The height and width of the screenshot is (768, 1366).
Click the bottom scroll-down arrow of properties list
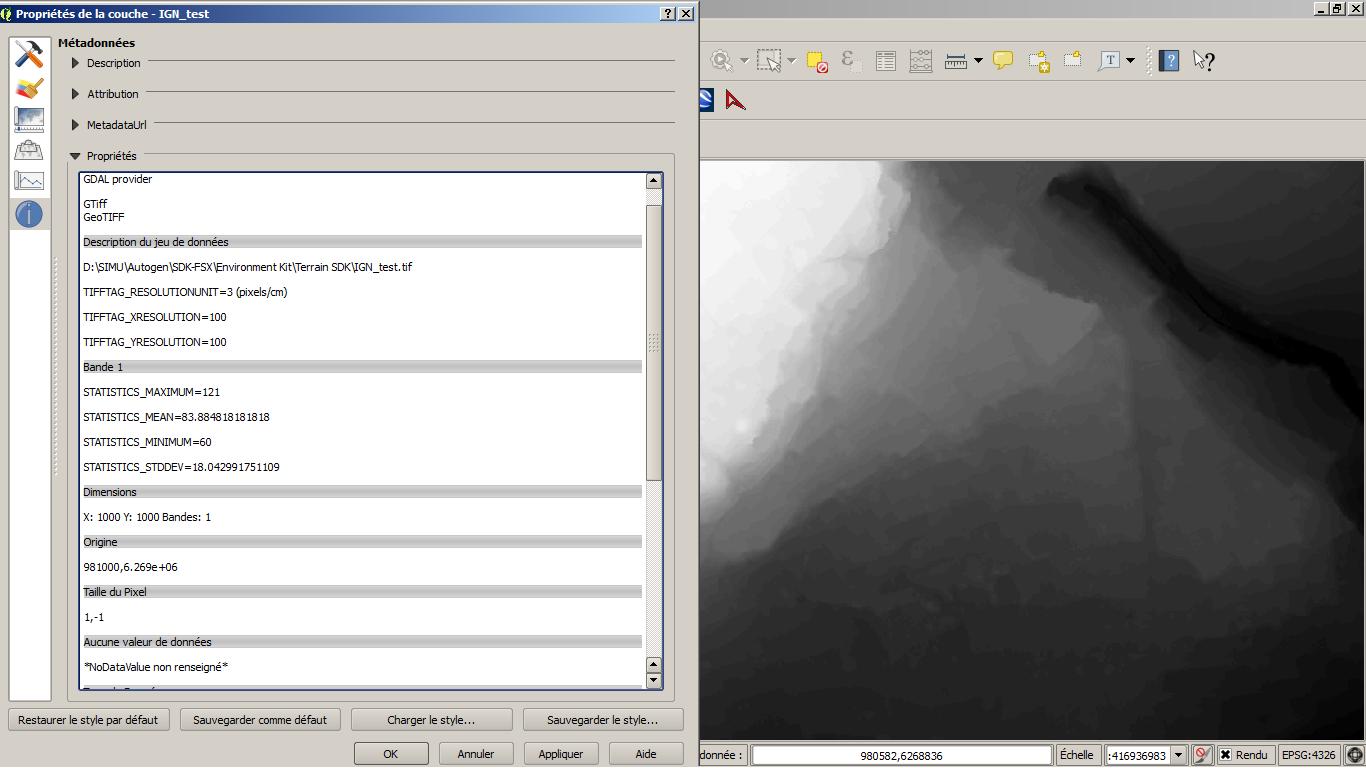(654, 680)
